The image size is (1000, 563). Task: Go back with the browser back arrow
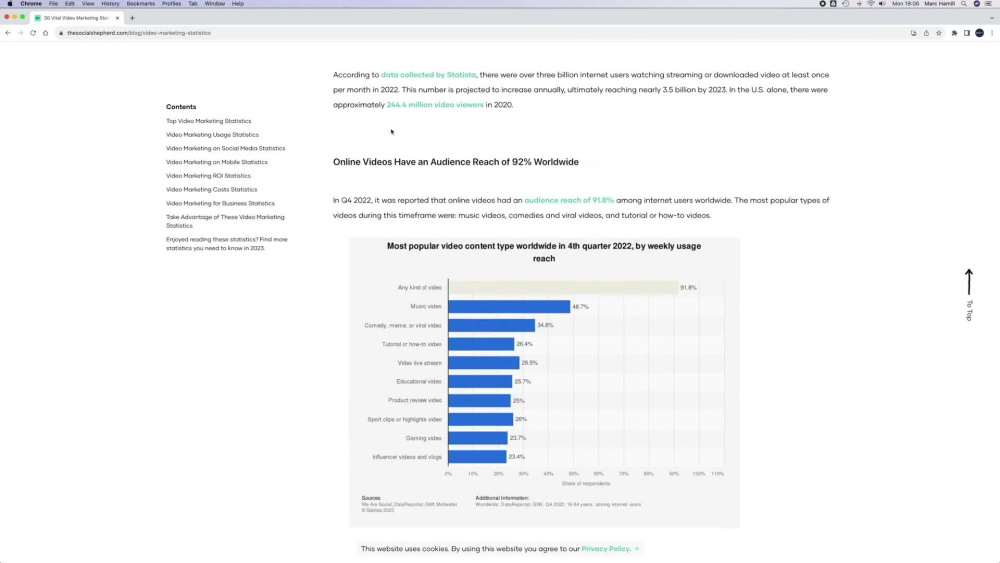[8, 33]
